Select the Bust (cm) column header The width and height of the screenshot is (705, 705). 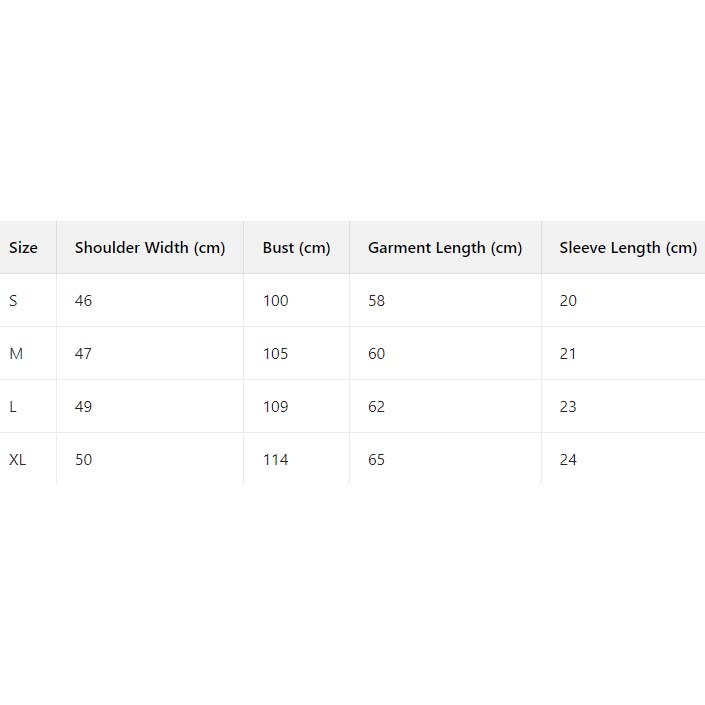(296, 248)
